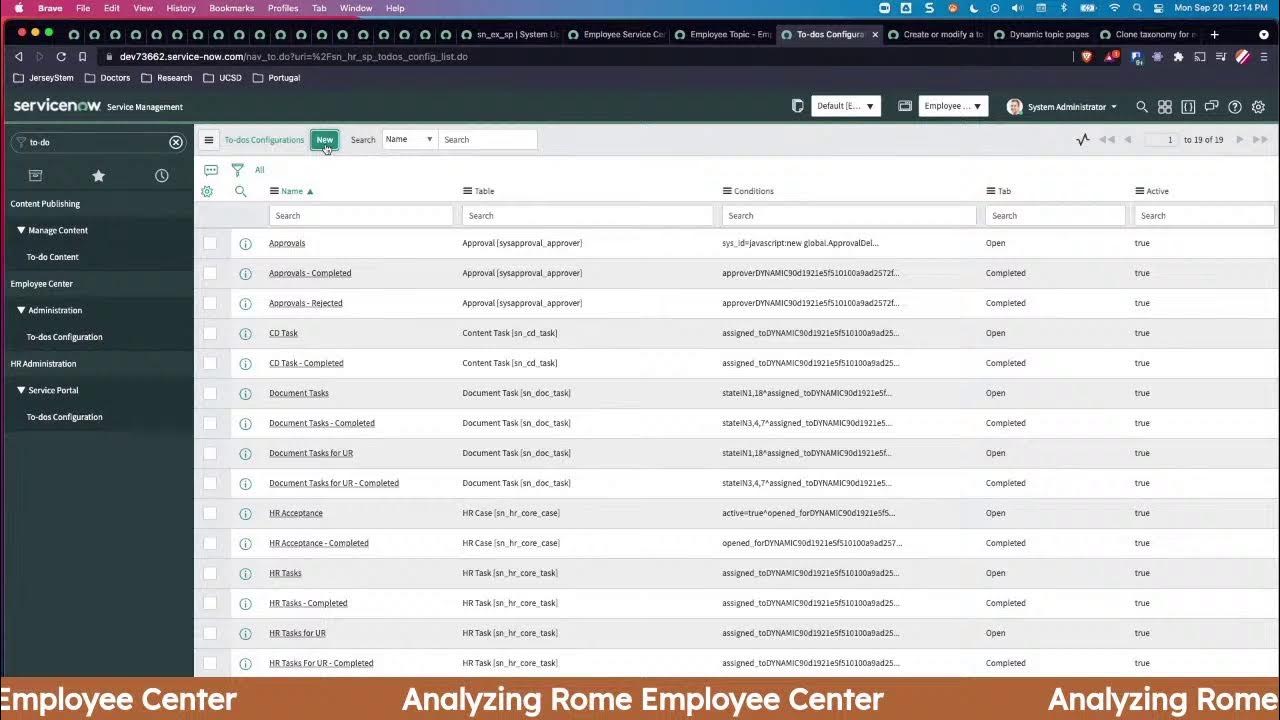
Task: Open the Employee application scope dropdown
Action: 953,106
